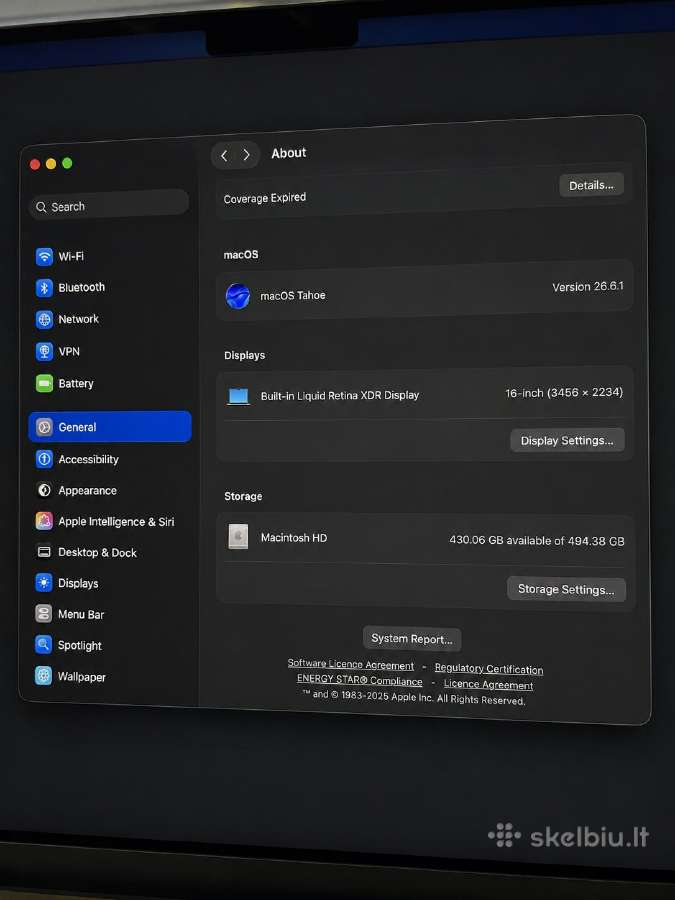Viewport: 675px width, 900px height.
Task: Click the 'Version 26.6.1' text
Action: click(588, 286)
